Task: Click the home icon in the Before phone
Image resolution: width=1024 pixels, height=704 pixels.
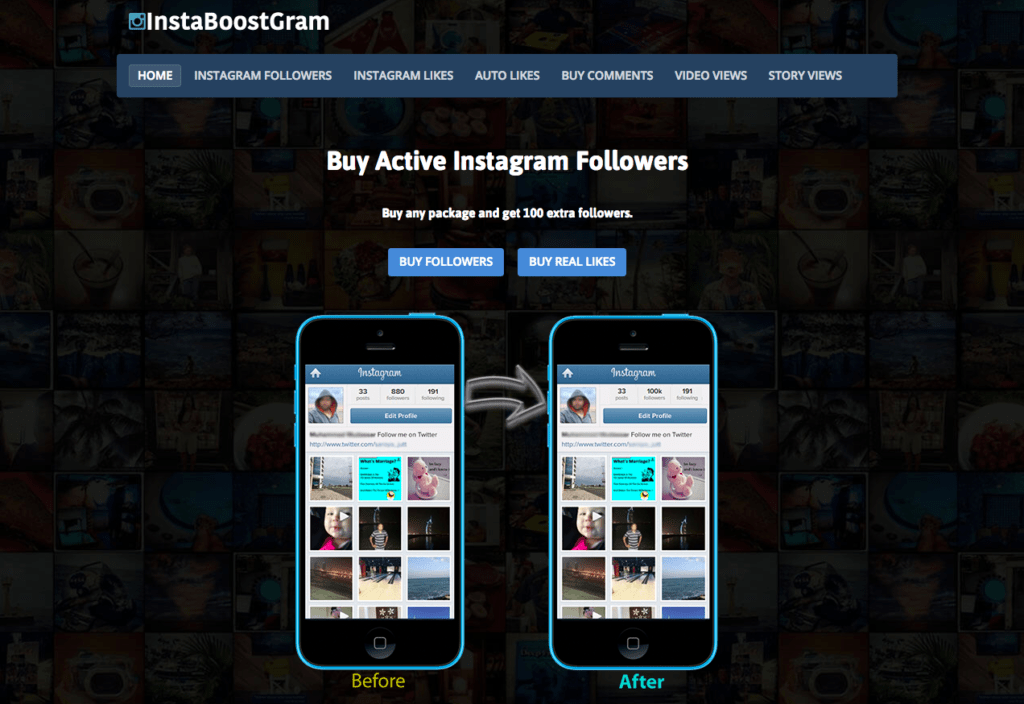Action: tap(315, 373)
